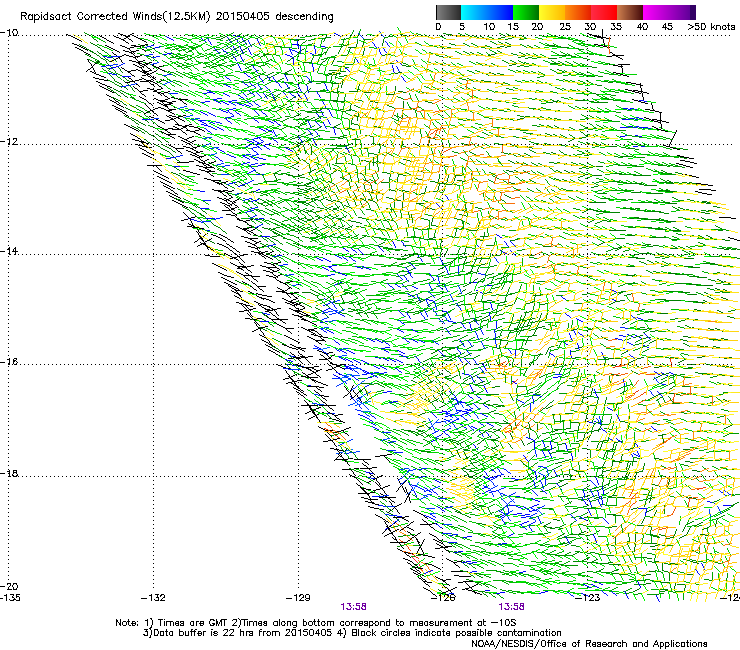Click the '13:58' time label nearest -129
The image size is (740, 650).
[x=353, y=607]
